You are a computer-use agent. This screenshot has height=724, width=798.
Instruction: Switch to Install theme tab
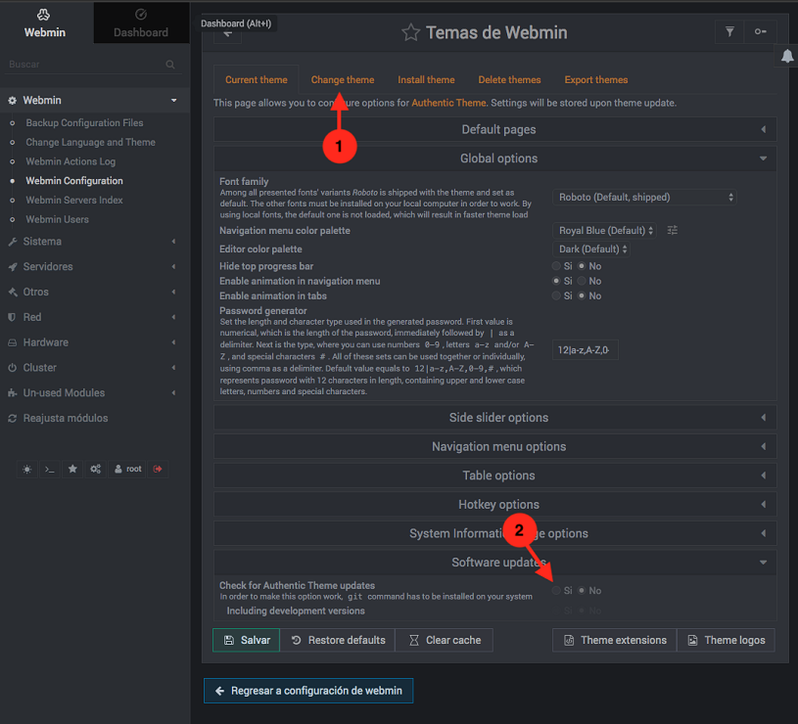[x=426, y=80]
